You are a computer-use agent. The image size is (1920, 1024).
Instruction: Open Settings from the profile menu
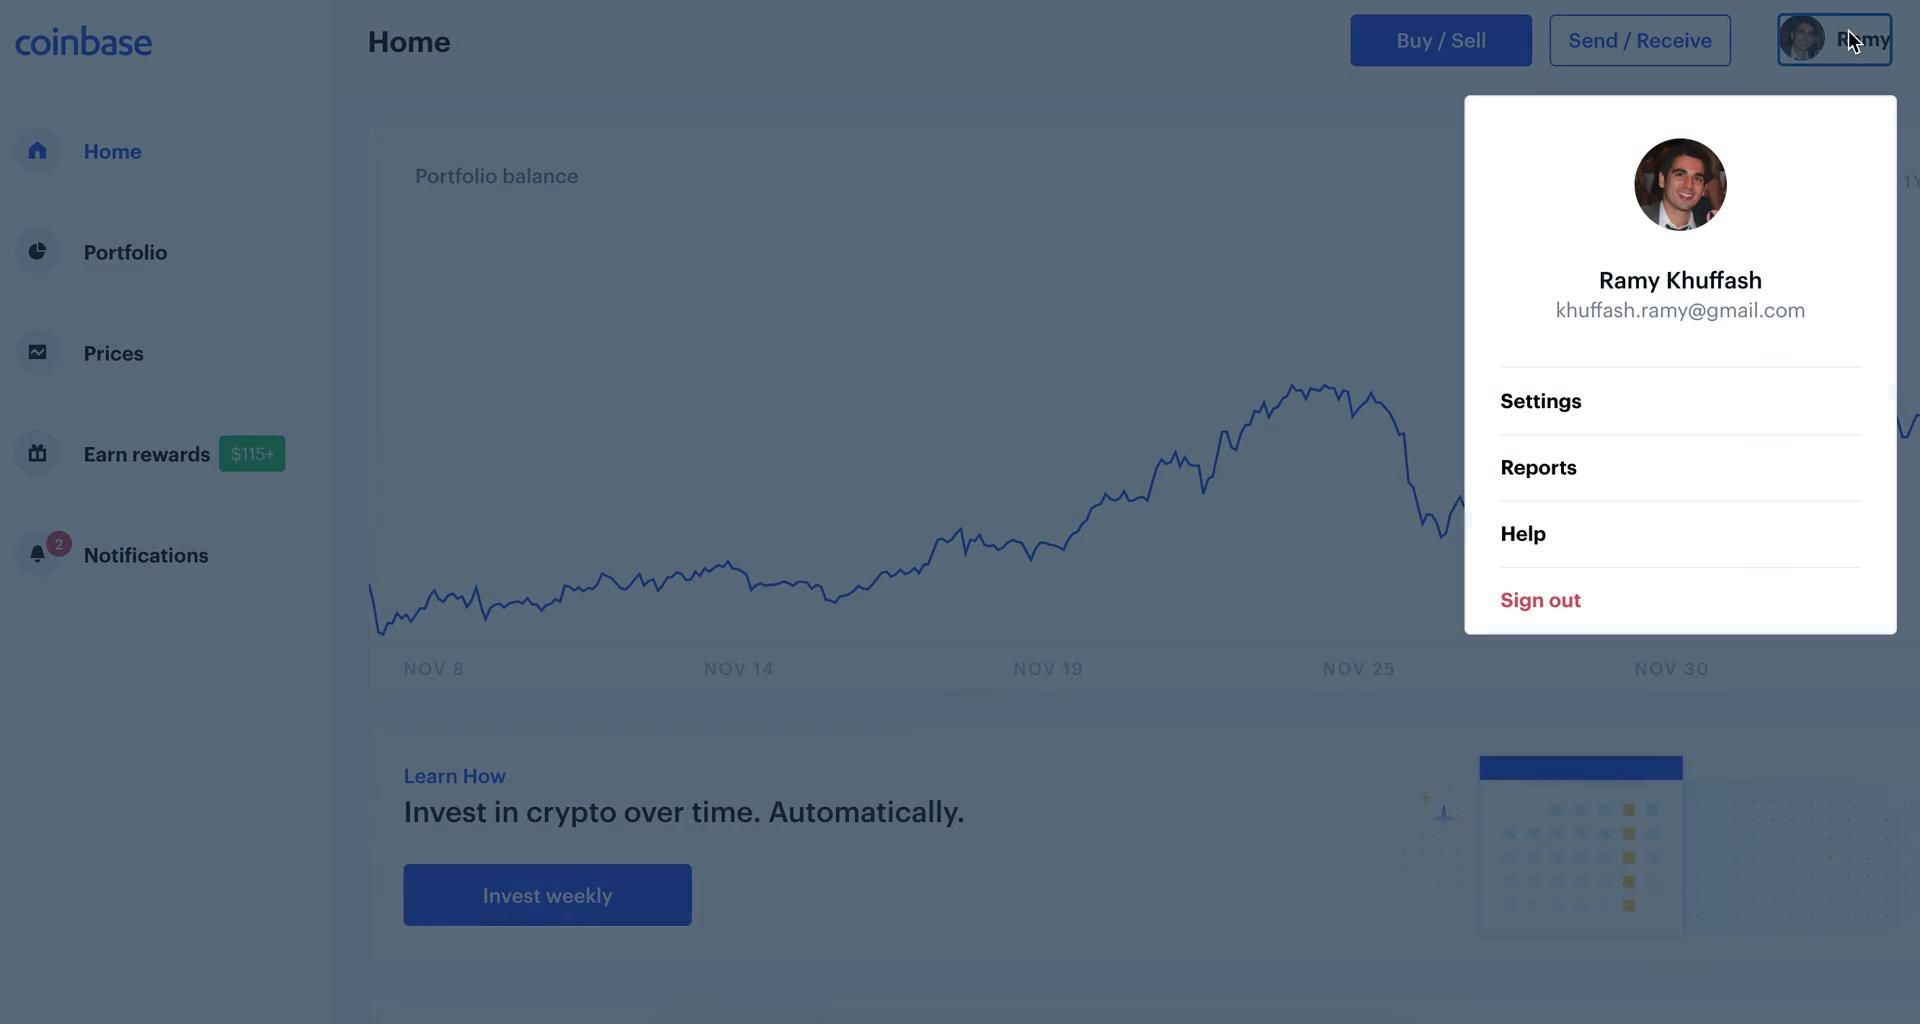point(1541,401)
